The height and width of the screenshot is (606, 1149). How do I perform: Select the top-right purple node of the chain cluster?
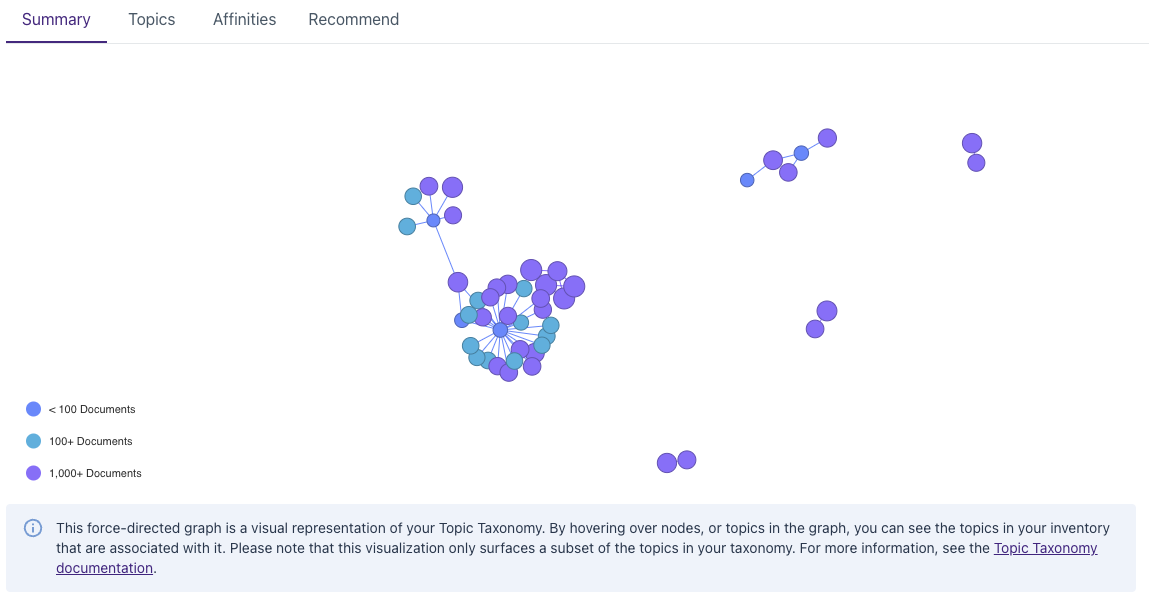pyautogui.click(x=827, y=138)
